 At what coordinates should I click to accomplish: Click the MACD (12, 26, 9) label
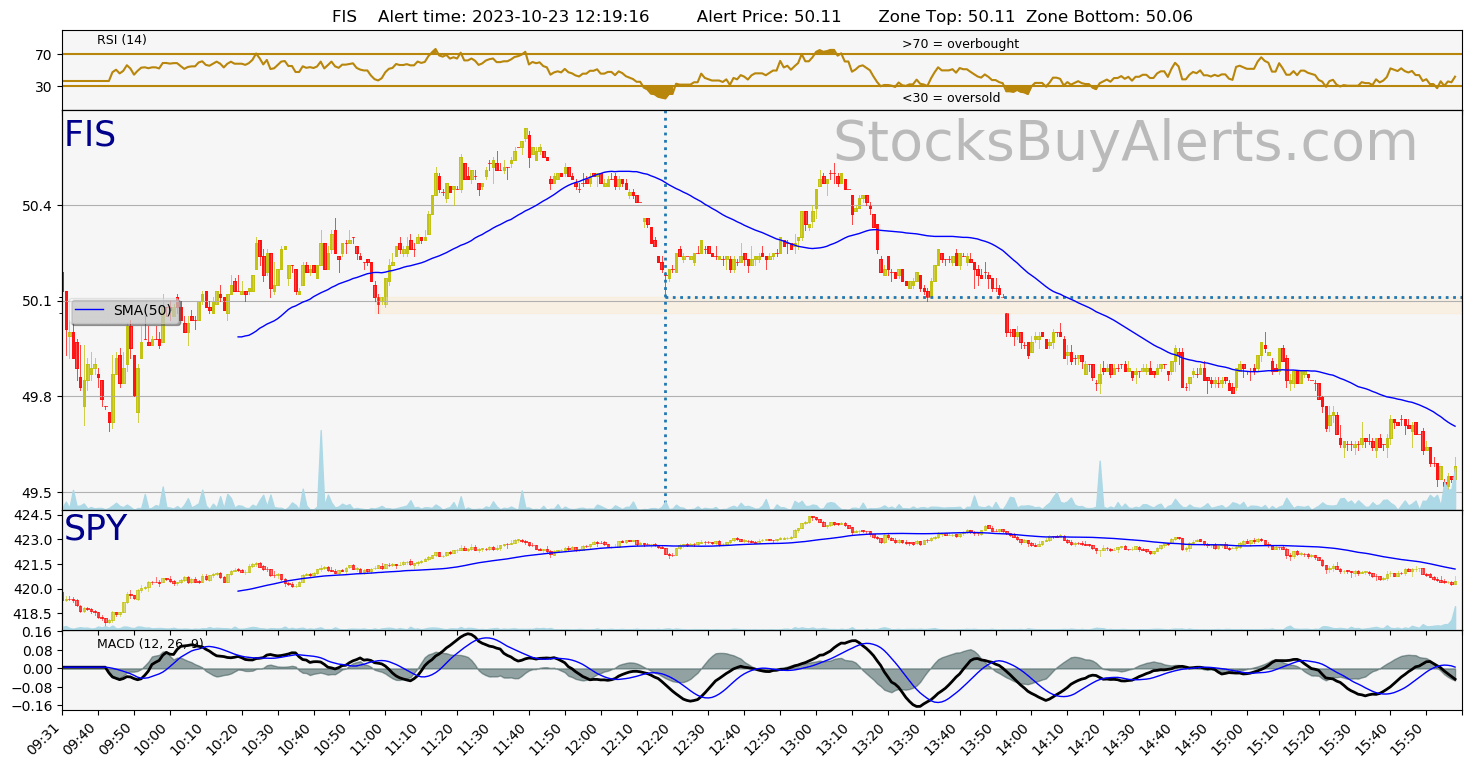pos(150,643)
